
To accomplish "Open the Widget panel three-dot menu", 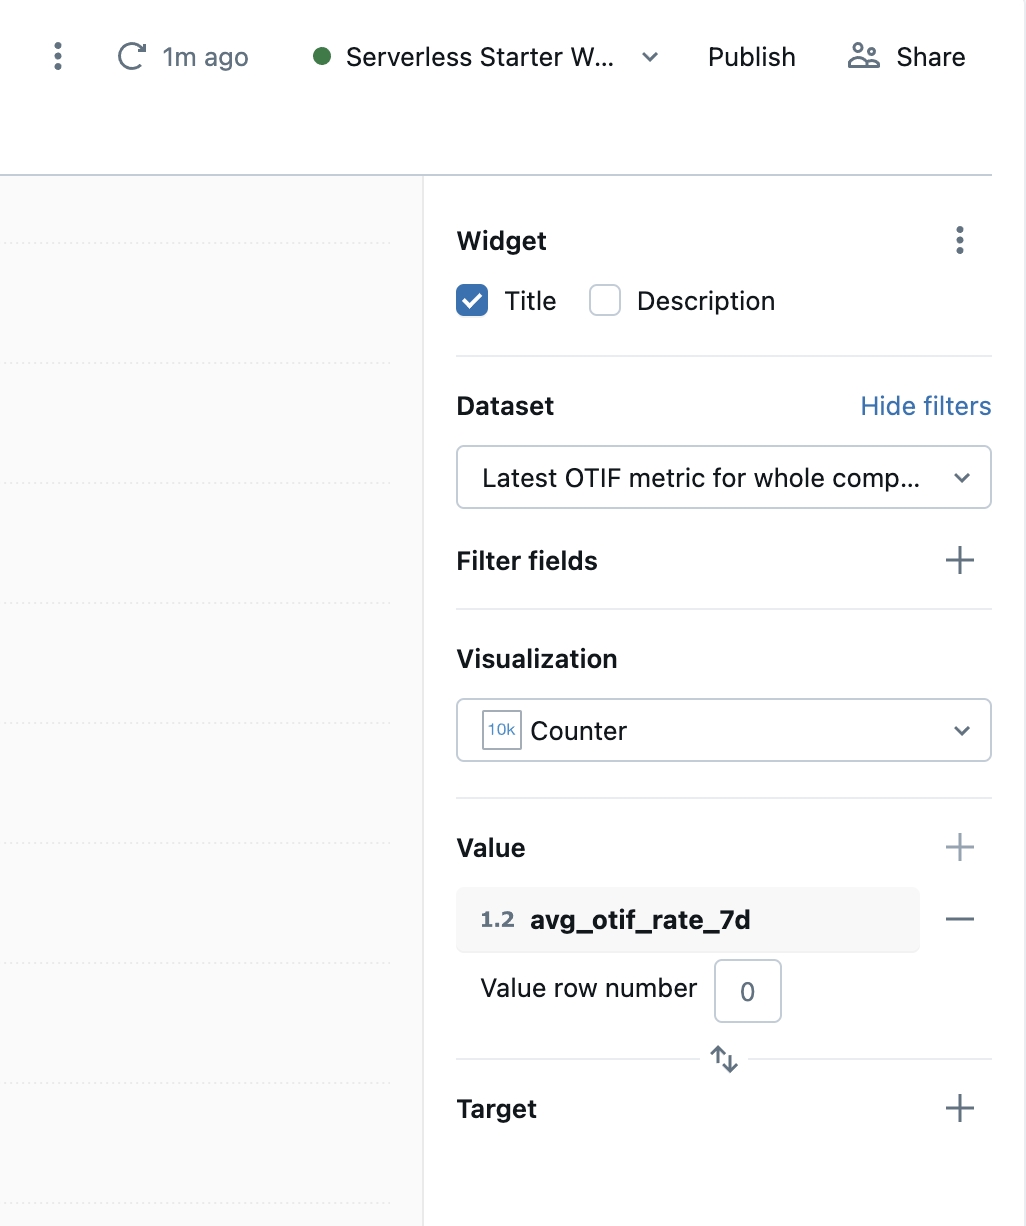I will pos(959,241).
